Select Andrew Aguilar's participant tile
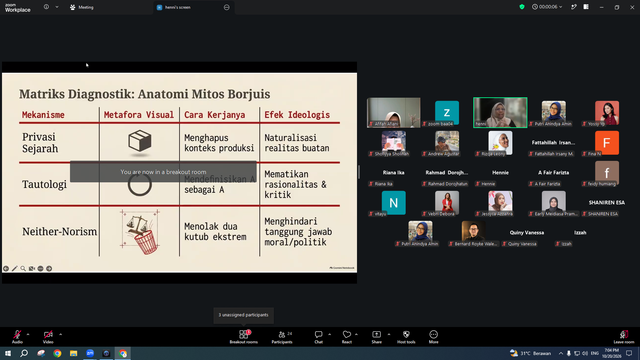 [447, 142]
